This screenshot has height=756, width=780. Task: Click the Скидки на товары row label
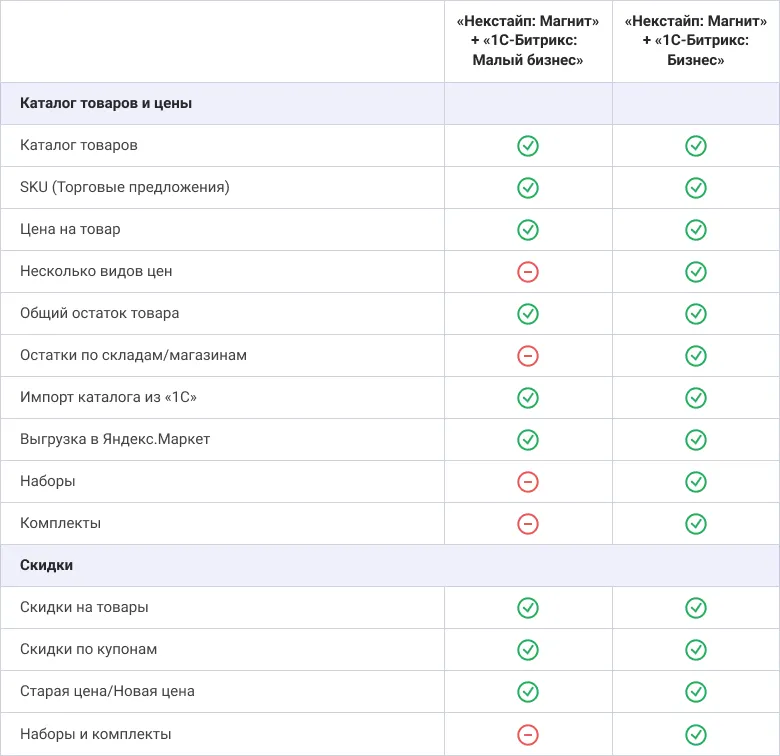tap(84, 607)
